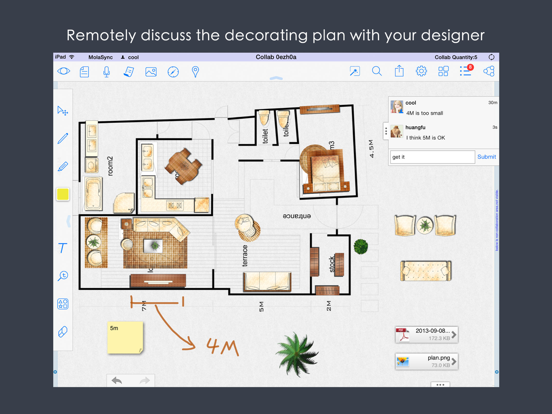
Task: Click the chat message input field
Action: (432, 157)
